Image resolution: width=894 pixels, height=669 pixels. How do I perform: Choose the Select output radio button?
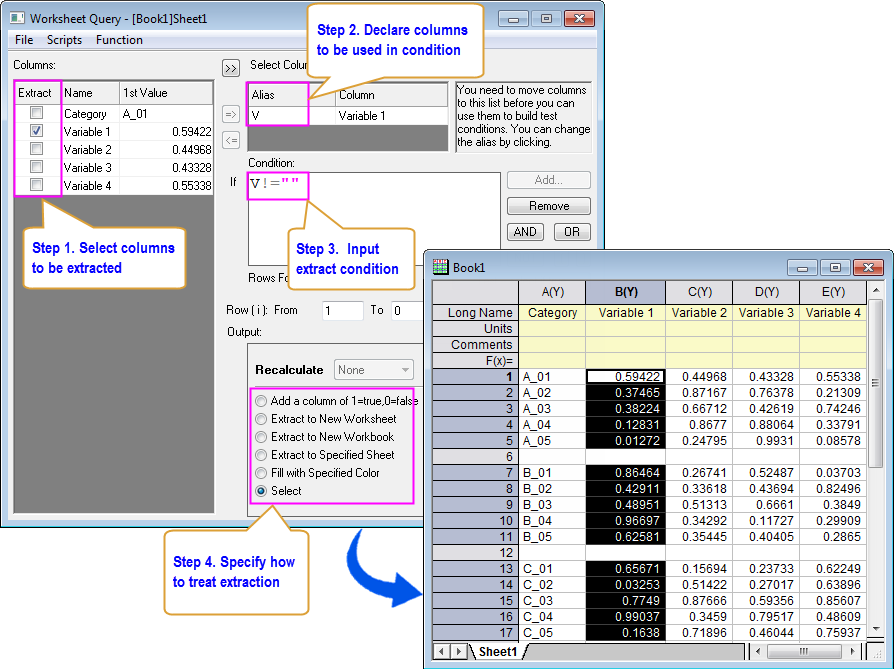pyautogui.click(x=261, y=491)
